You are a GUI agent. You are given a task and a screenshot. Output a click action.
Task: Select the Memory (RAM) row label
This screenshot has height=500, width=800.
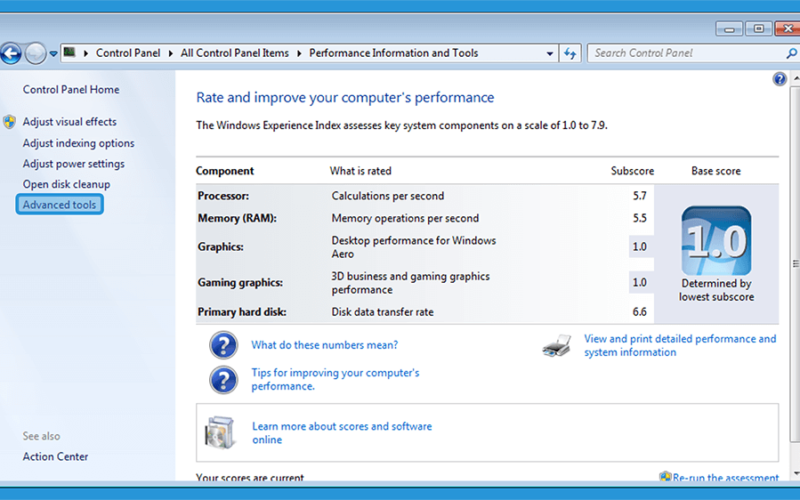point(237,218)
